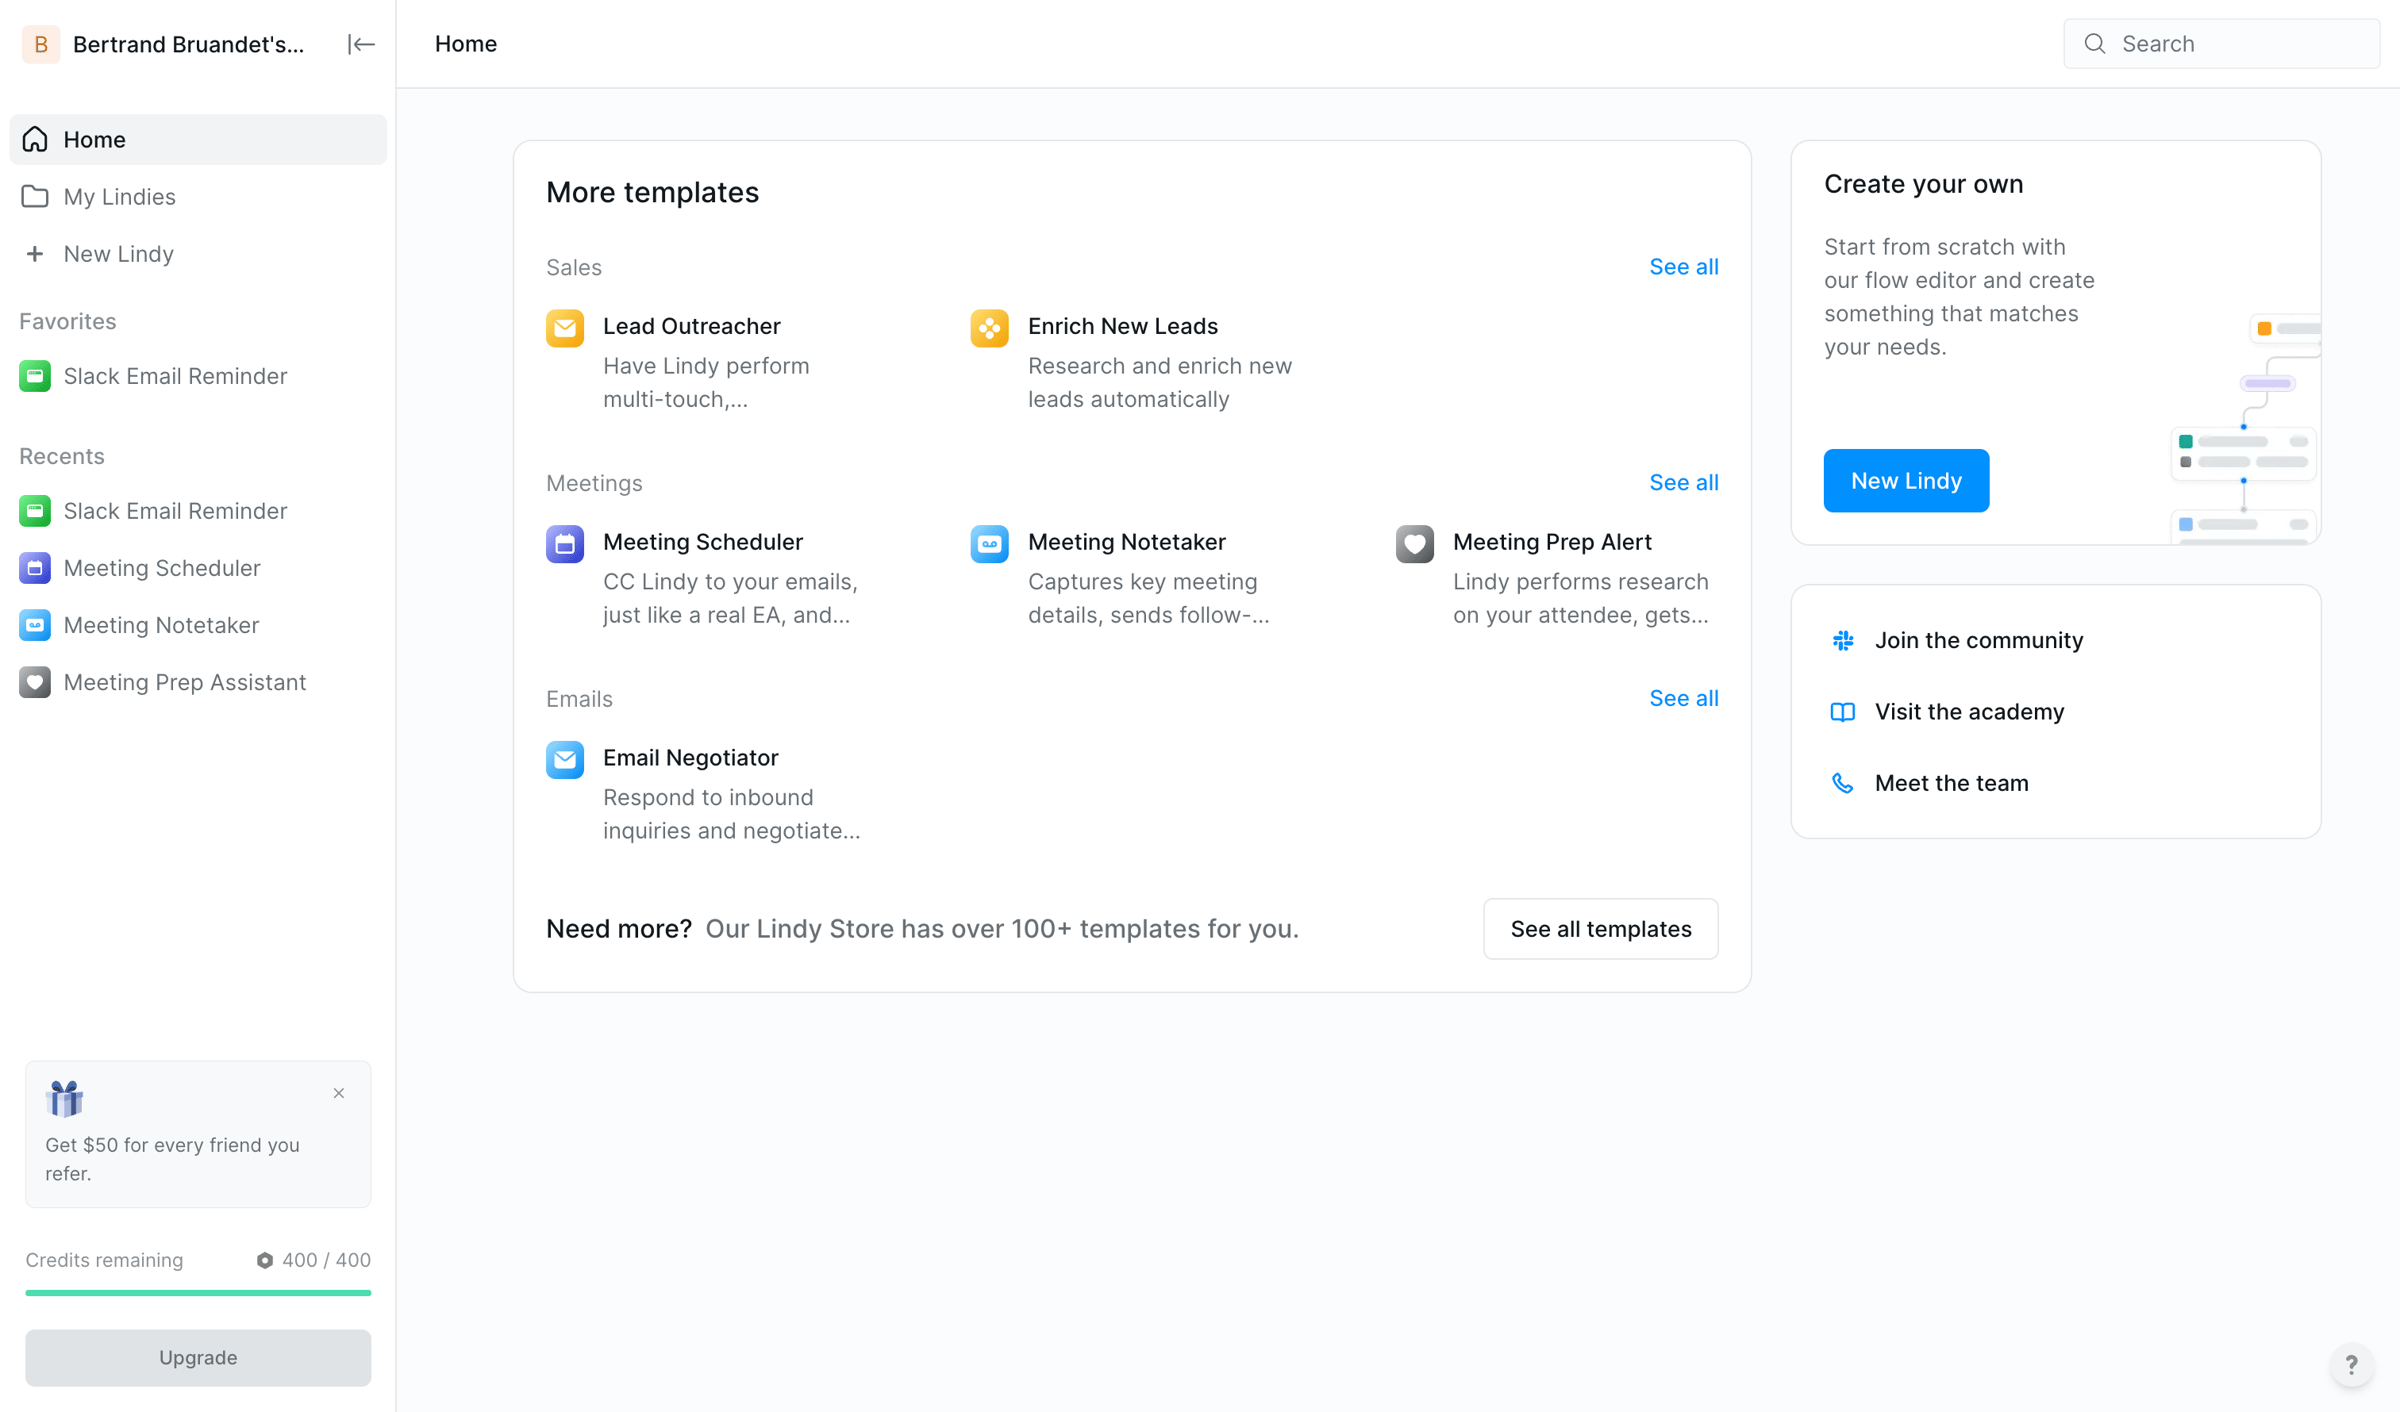Open the Meeting Scheduler template title
Image resolution: width=2400 pixels, height=1412 pixels.
pos(703,542)
